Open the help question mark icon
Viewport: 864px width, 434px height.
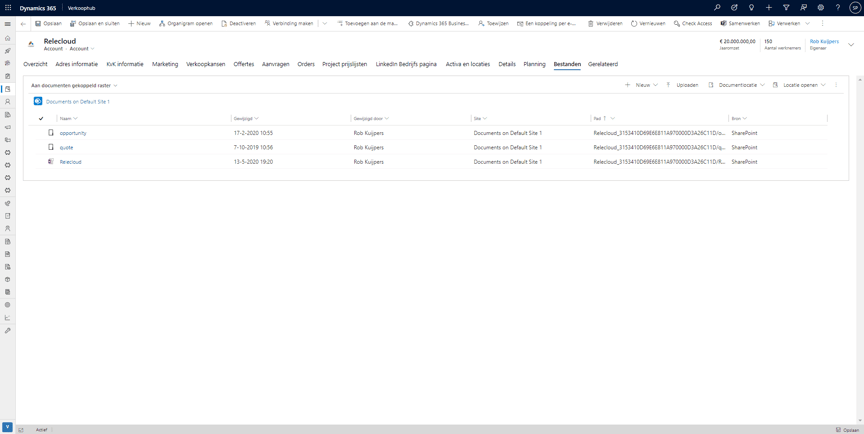coord(838,8)
